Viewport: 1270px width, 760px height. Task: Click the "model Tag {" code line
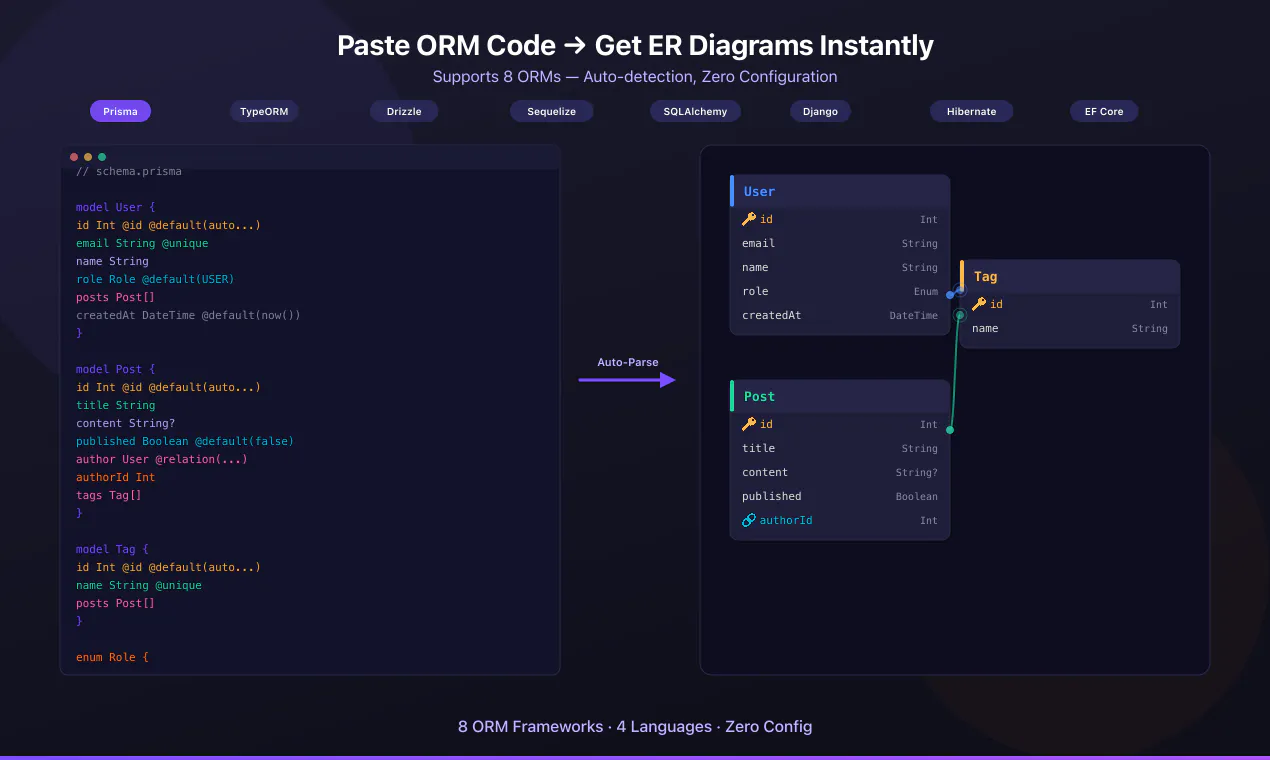pos(112,549)
